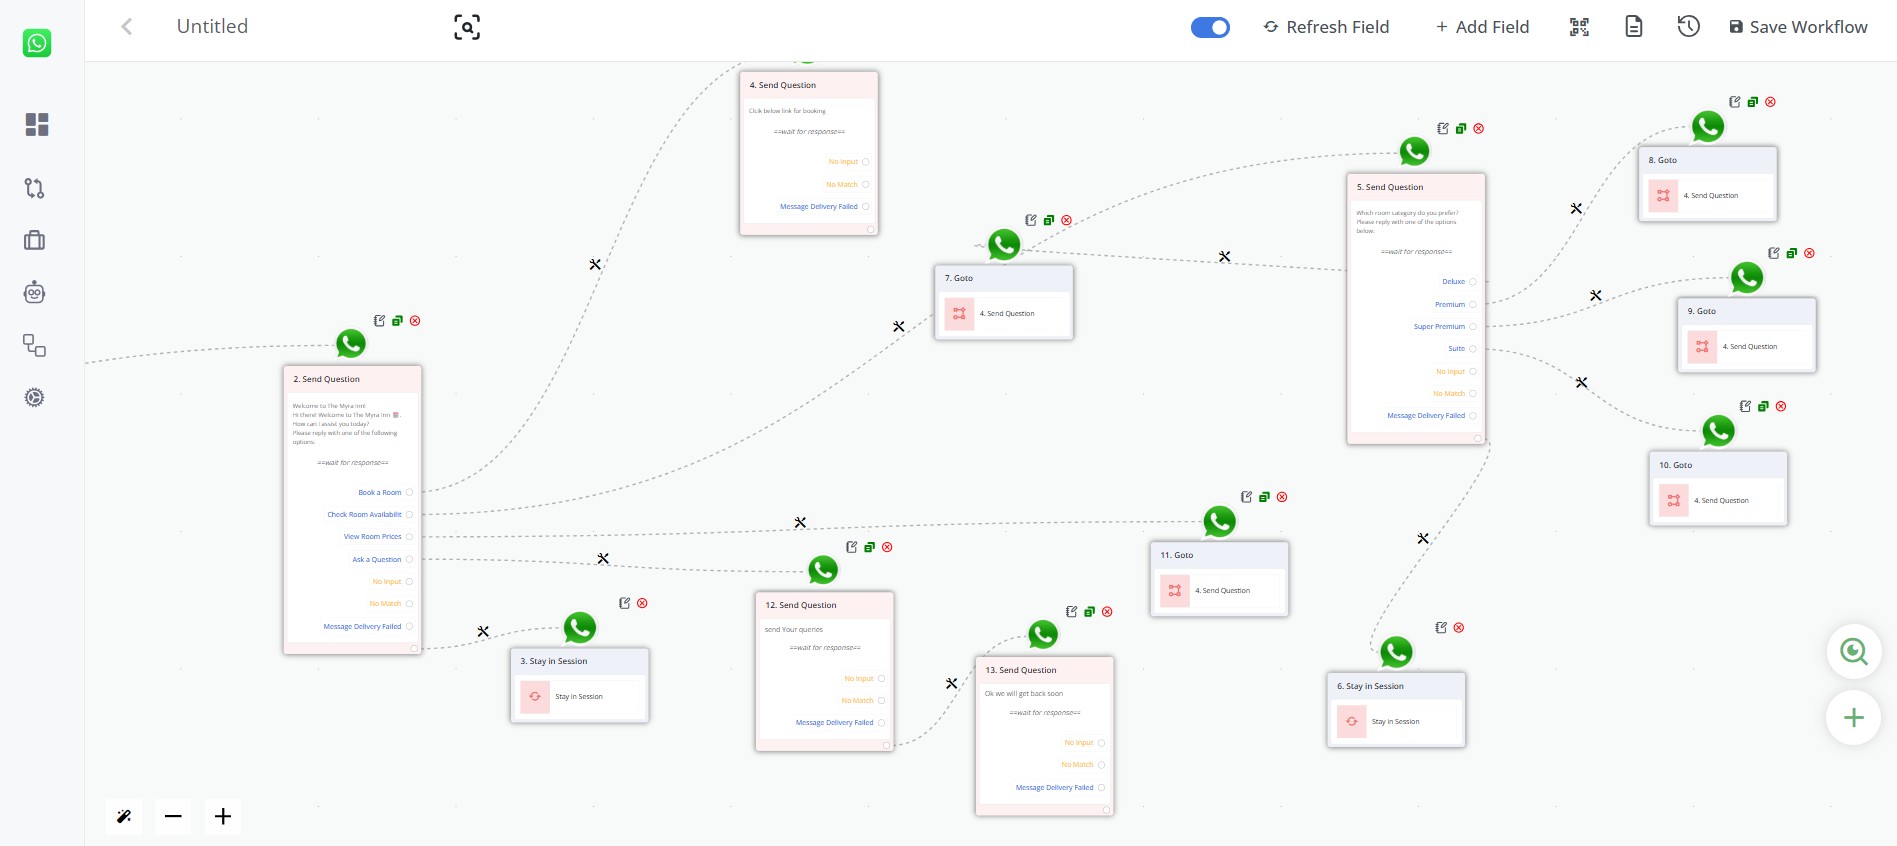Viewport: 1897px width, 846px height.
Task: Click the WhatsApp icon above 11. Goto
Action: coord(1219,521)
